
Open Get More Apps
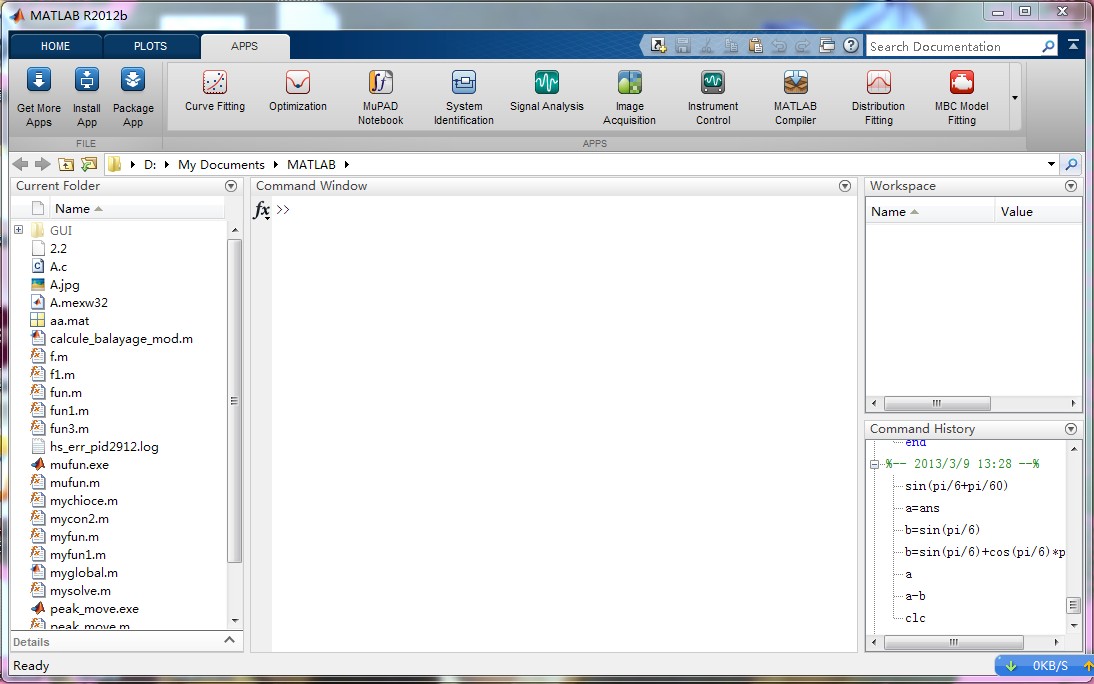39,97
